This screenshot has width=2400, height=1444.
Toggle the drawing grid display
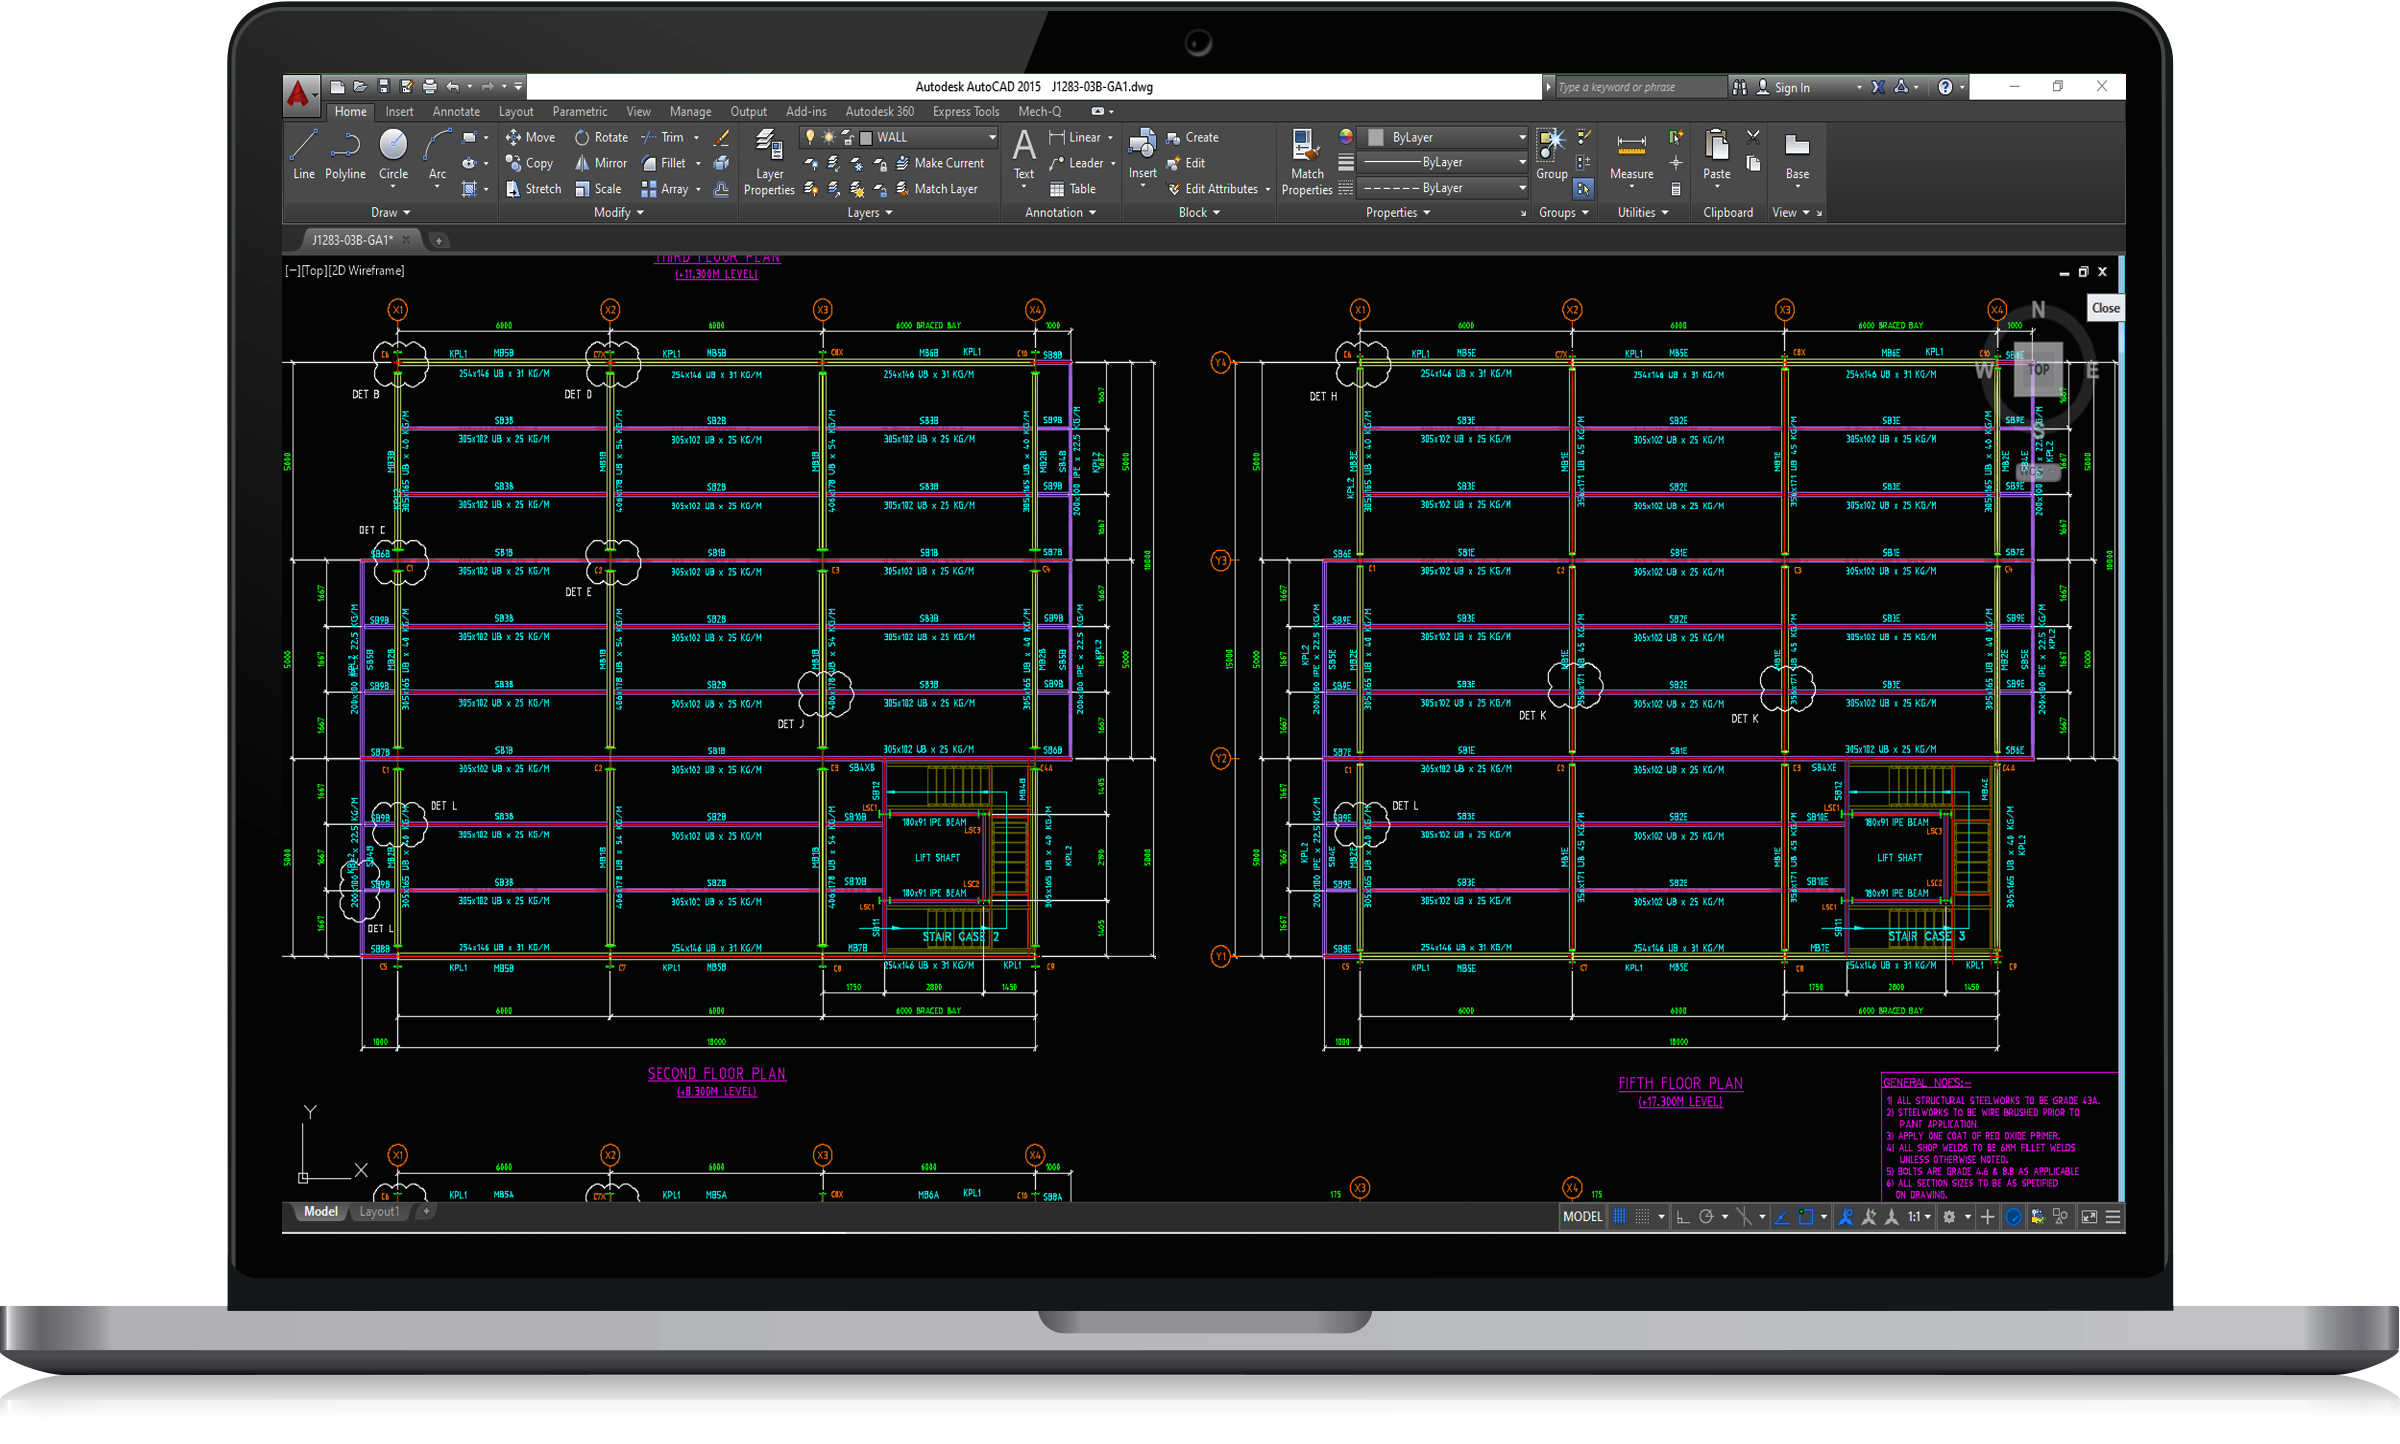pyautogui.click(x=1620, y=1217)
